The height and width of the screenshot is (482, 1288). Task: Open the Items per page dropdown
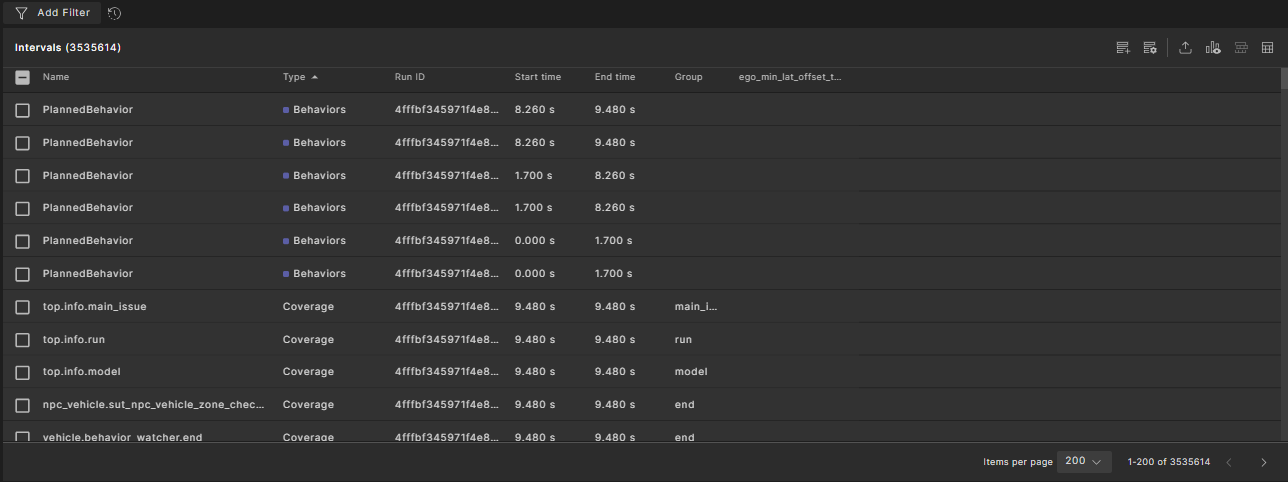[x=1084, y=462]
